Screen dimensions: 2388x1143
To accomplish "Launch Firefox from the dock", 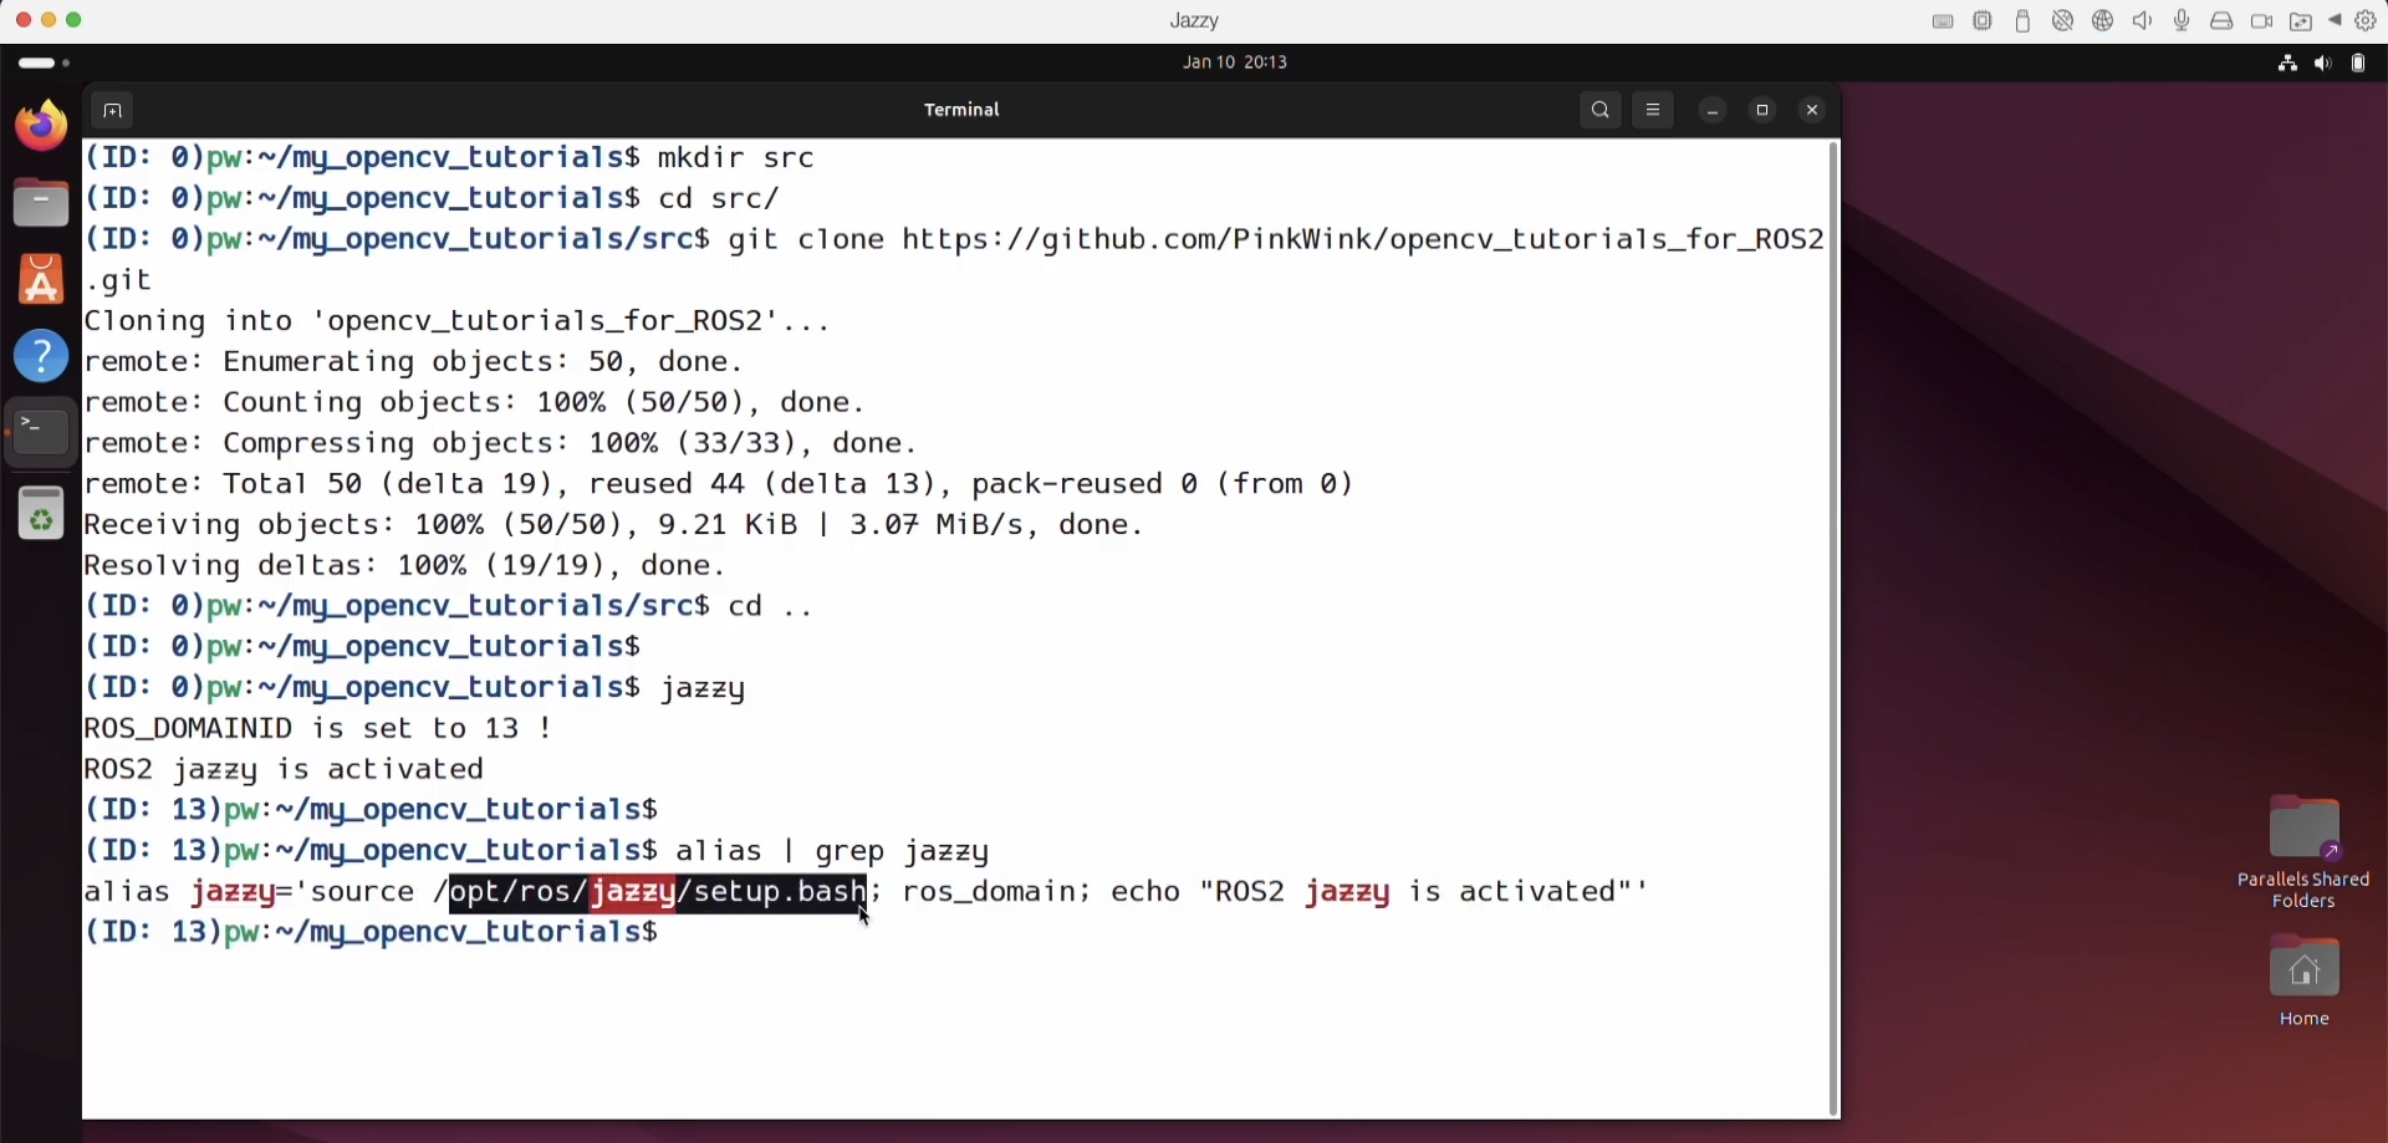I will (41, 126).
